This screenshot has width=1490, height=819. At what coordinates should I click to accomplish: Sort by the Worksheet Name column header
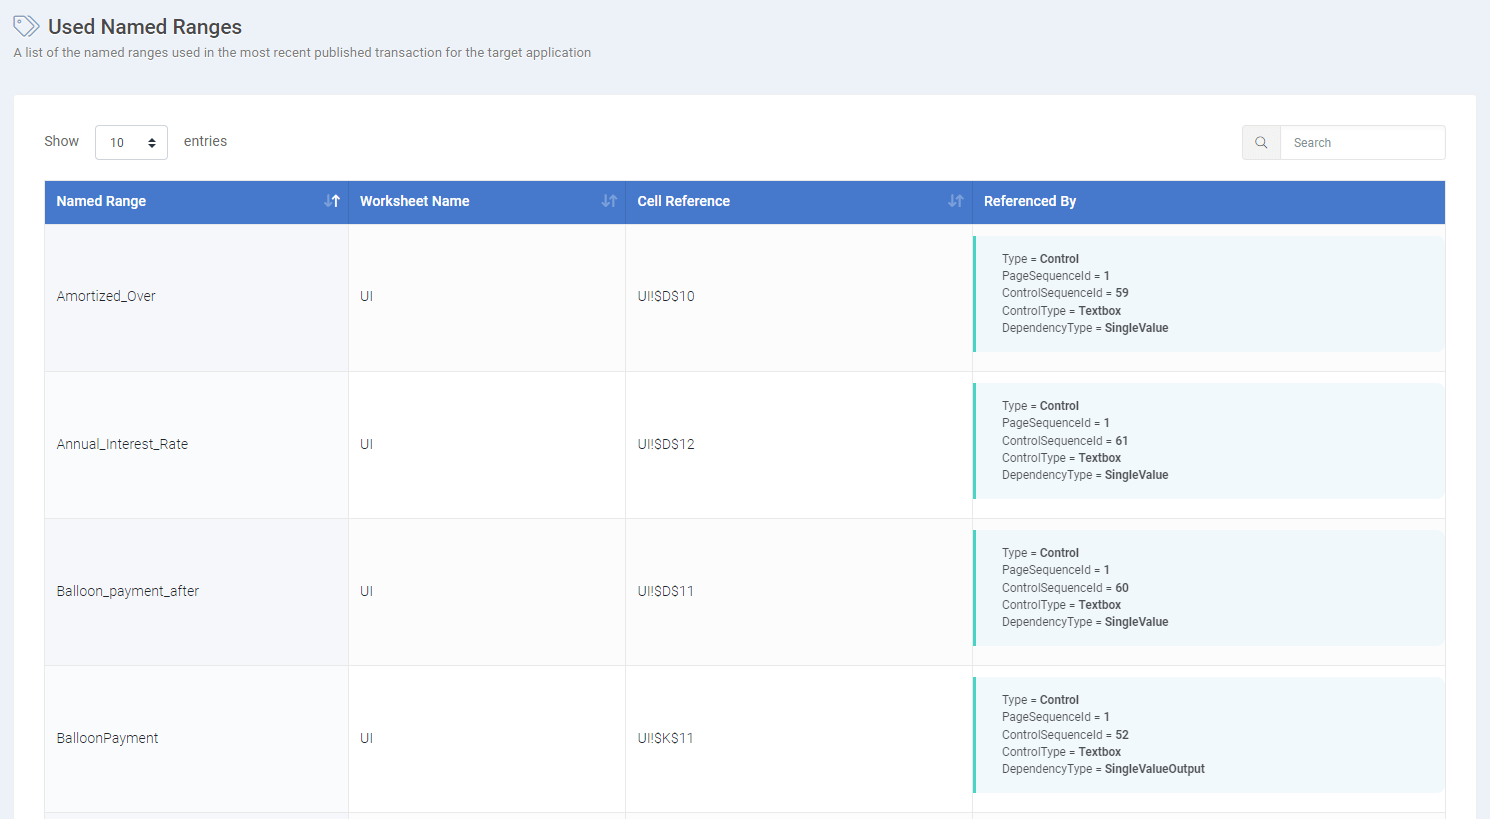coord(414,201)
